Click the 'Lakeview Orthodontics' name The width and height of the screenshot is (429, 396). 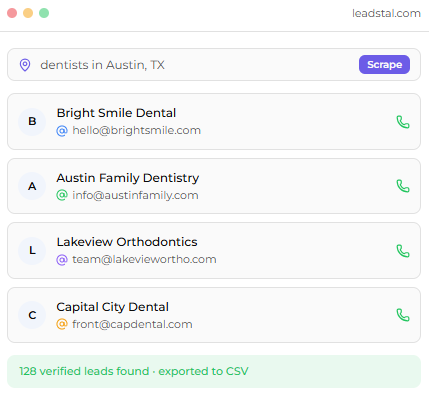pyautogui.click(x=127, y=242)
